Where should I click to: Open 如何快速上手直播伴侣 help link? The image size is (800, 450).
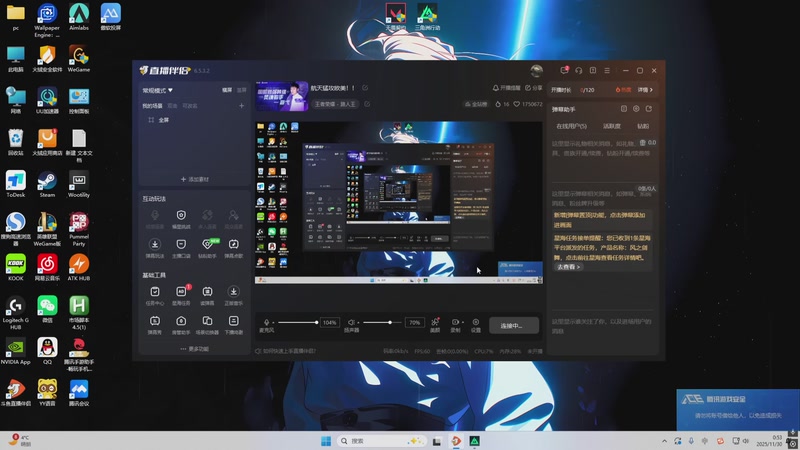tap(286, 351)
